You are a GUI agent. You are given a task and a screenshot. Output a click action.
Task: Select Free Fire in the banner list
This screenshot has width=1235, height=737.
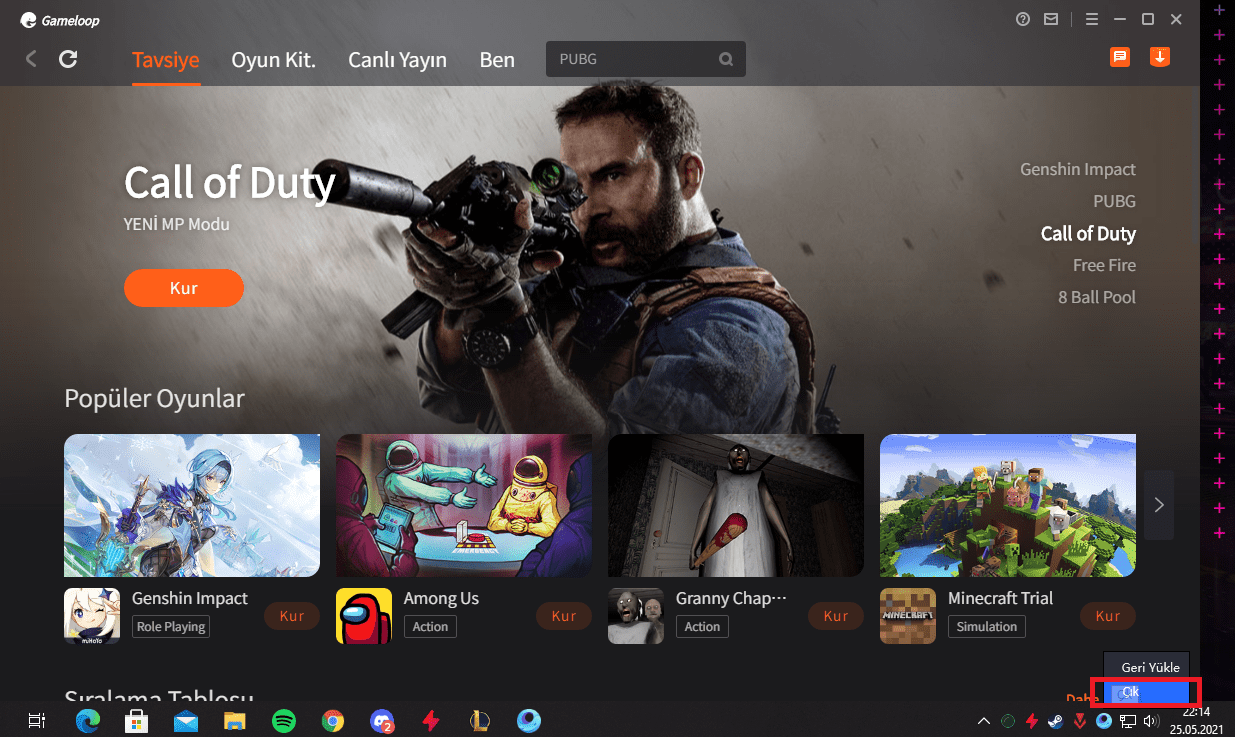click(x=1104, y=265)
